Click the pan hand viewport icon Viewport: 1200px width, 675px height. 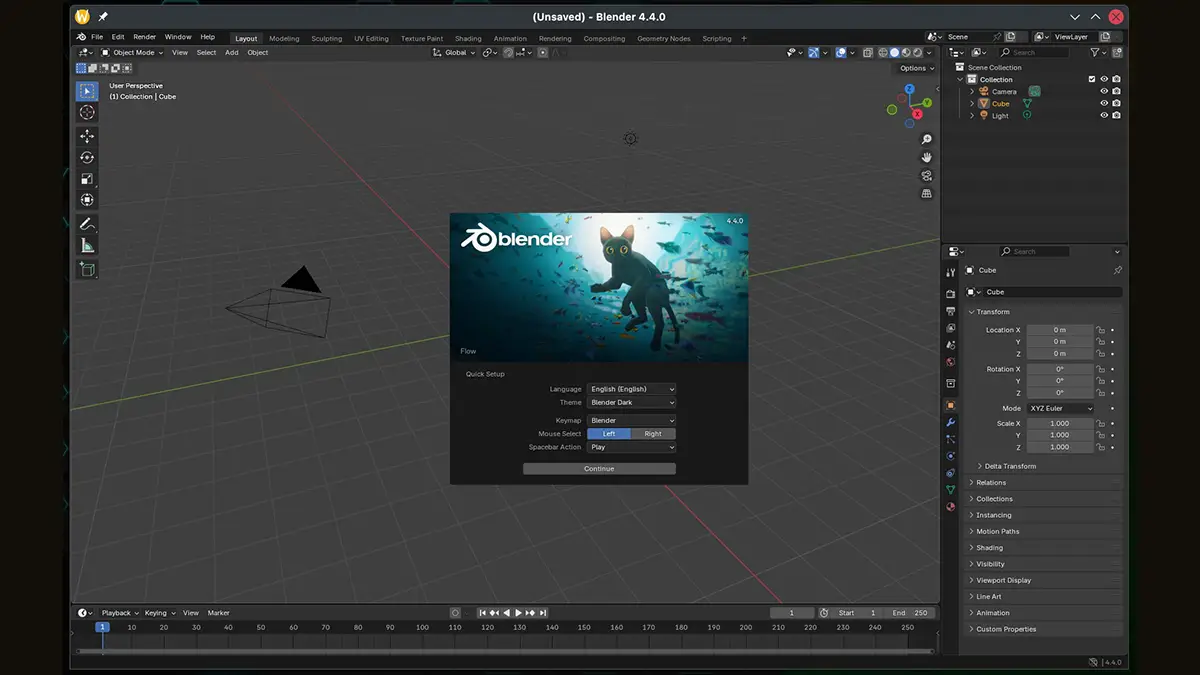pyautogui.click(x=927, y=158)
